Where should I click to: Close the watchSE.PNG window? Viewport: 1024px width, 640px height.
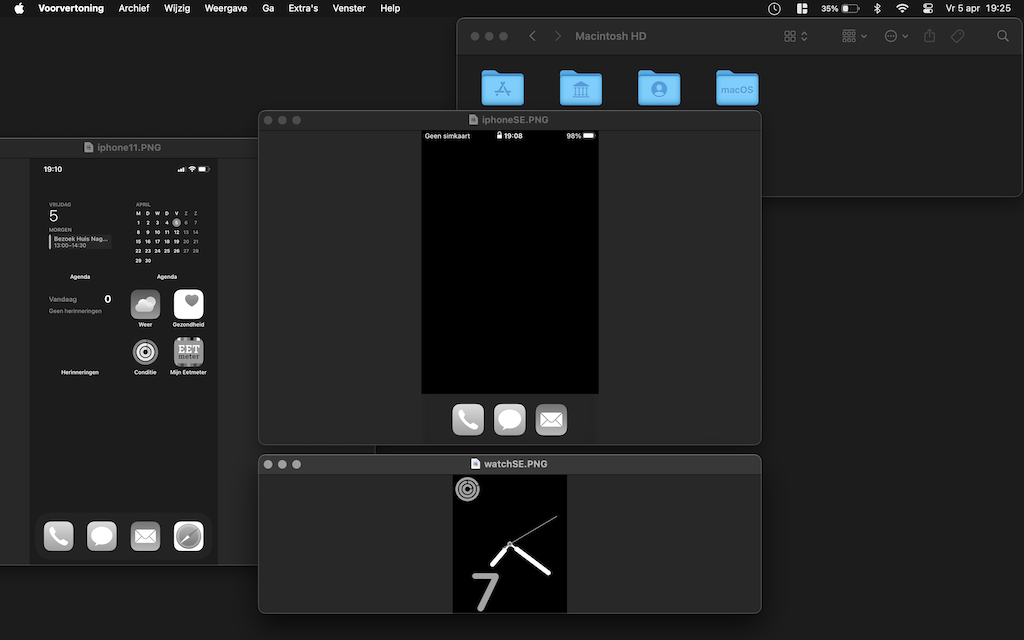point(268,464)
